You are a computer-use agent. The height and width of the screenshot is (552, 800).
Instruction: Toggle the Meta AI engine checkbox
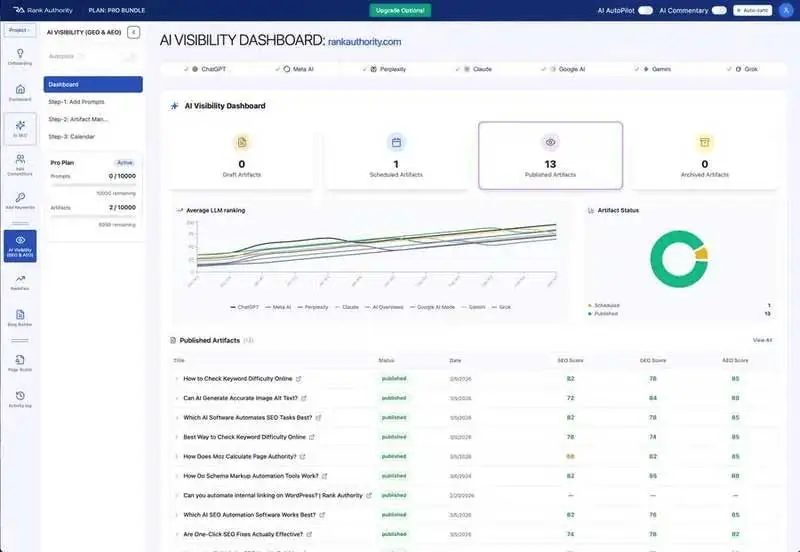(x=277, y=69)
